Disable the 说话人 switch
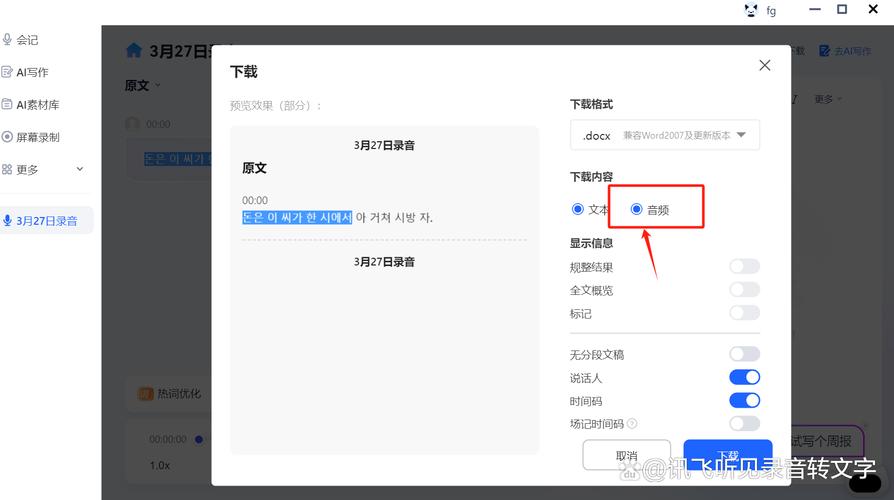 pyautogui.click(x=744, y=377)
